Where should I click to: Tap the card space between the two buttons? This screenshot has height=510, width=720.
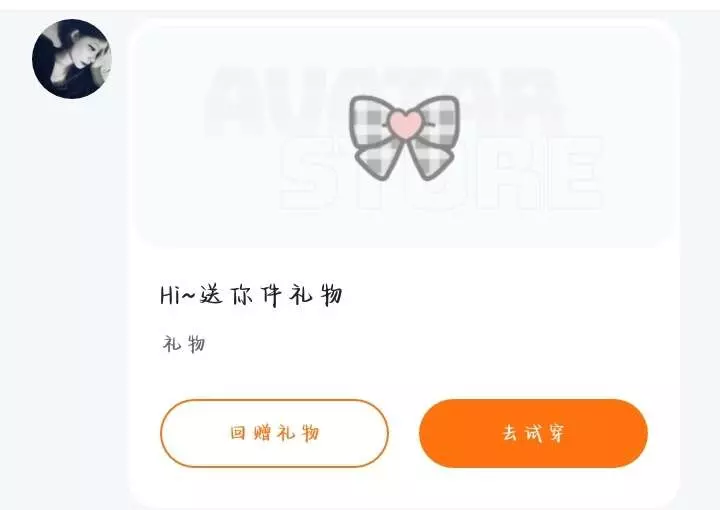404,433
